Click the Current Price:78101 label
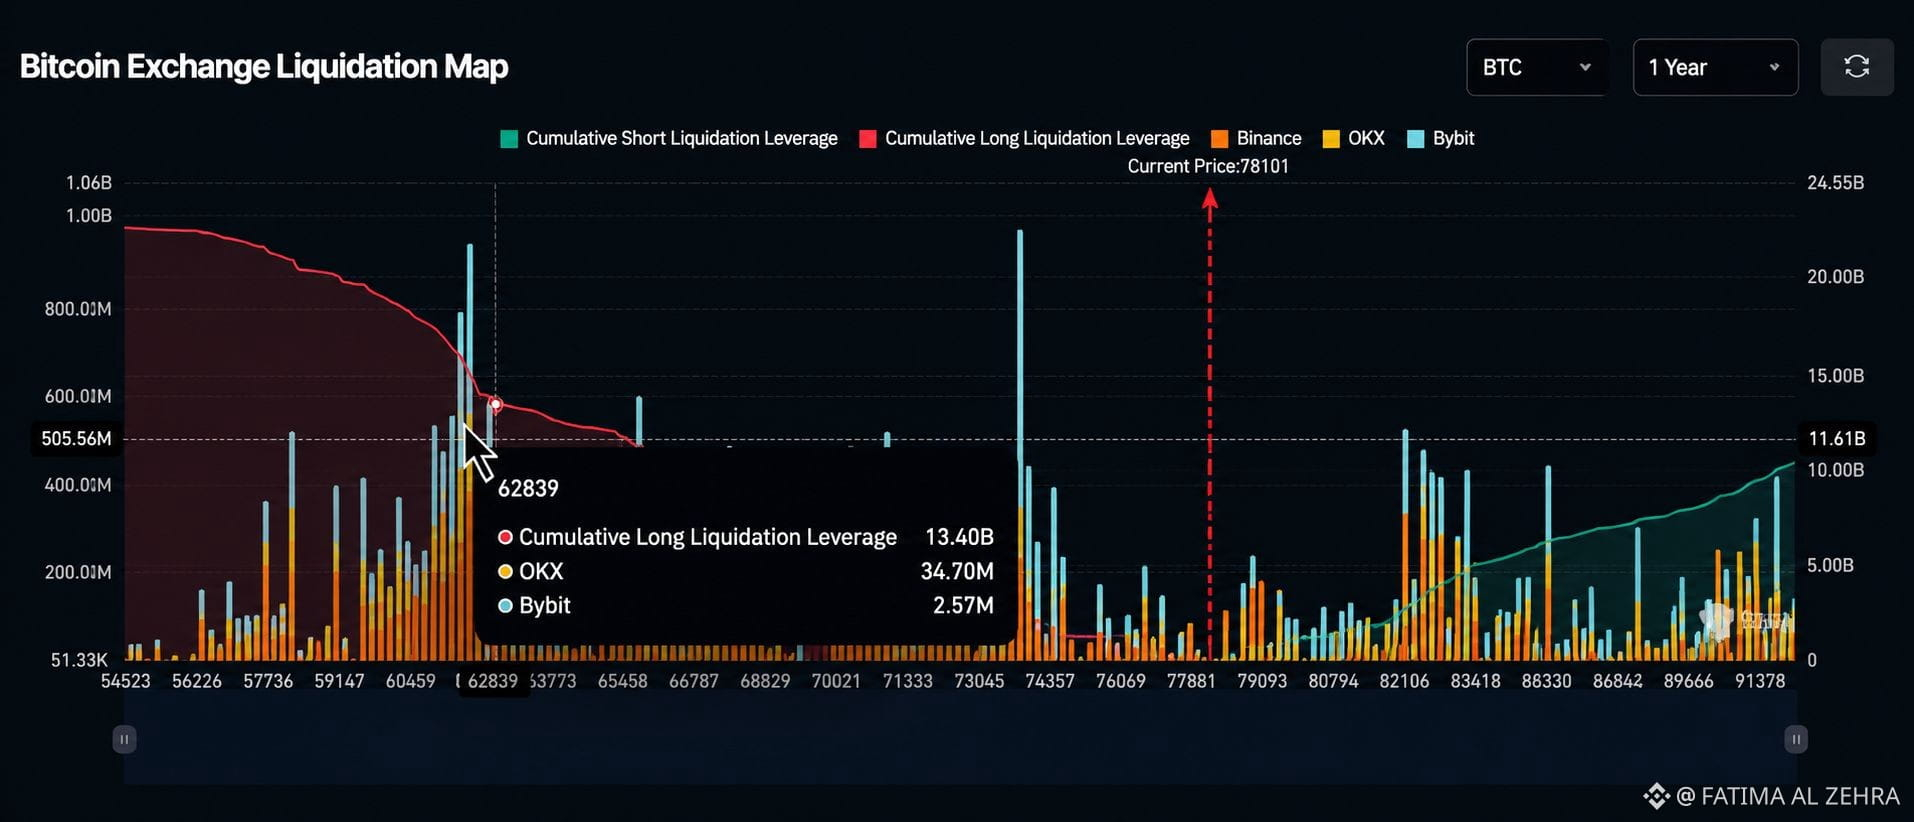The image size is (1914, 822). [x=1208, y=166]
